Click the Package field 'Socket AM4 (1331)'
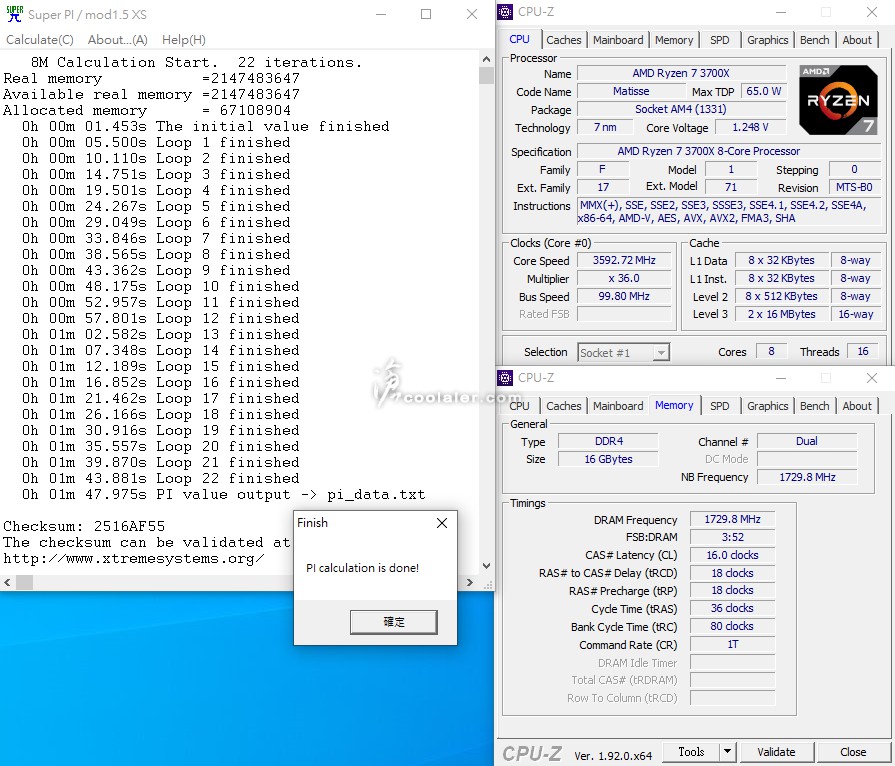This screenshot has height=766, width=895. (681, 109)
